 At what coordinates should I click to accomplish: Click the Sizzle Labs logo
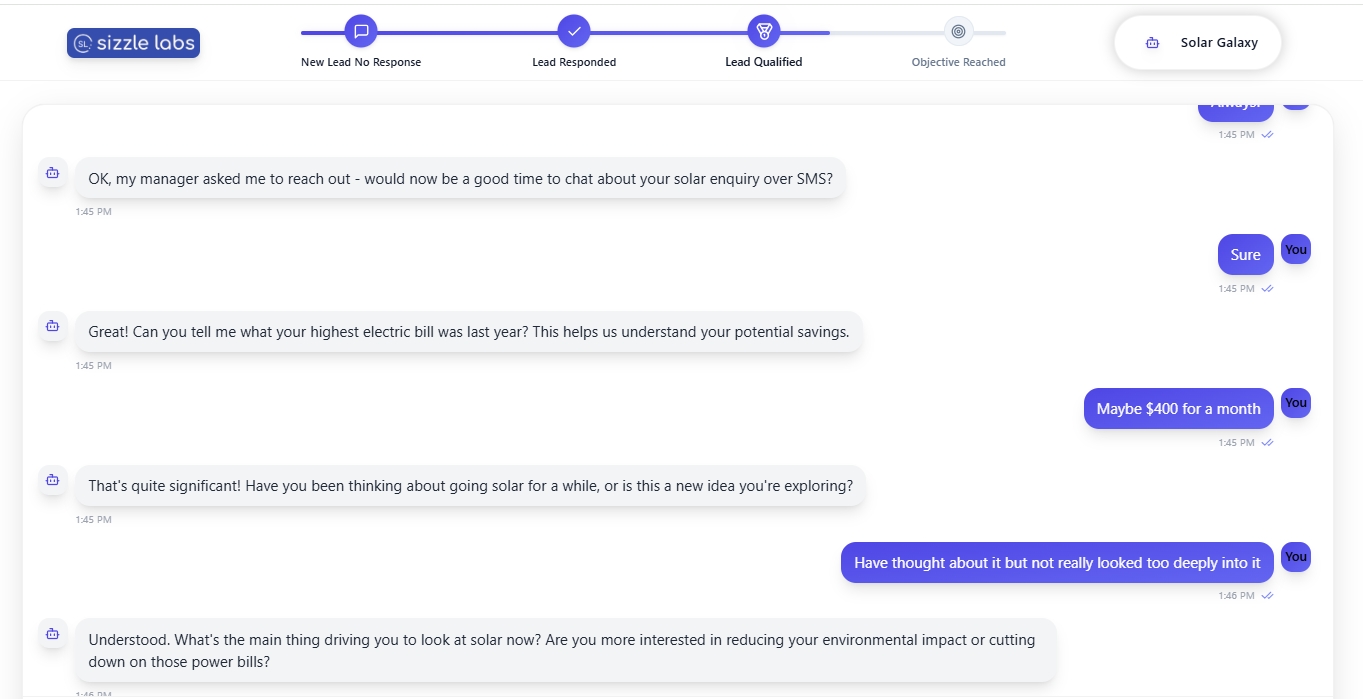133,43
